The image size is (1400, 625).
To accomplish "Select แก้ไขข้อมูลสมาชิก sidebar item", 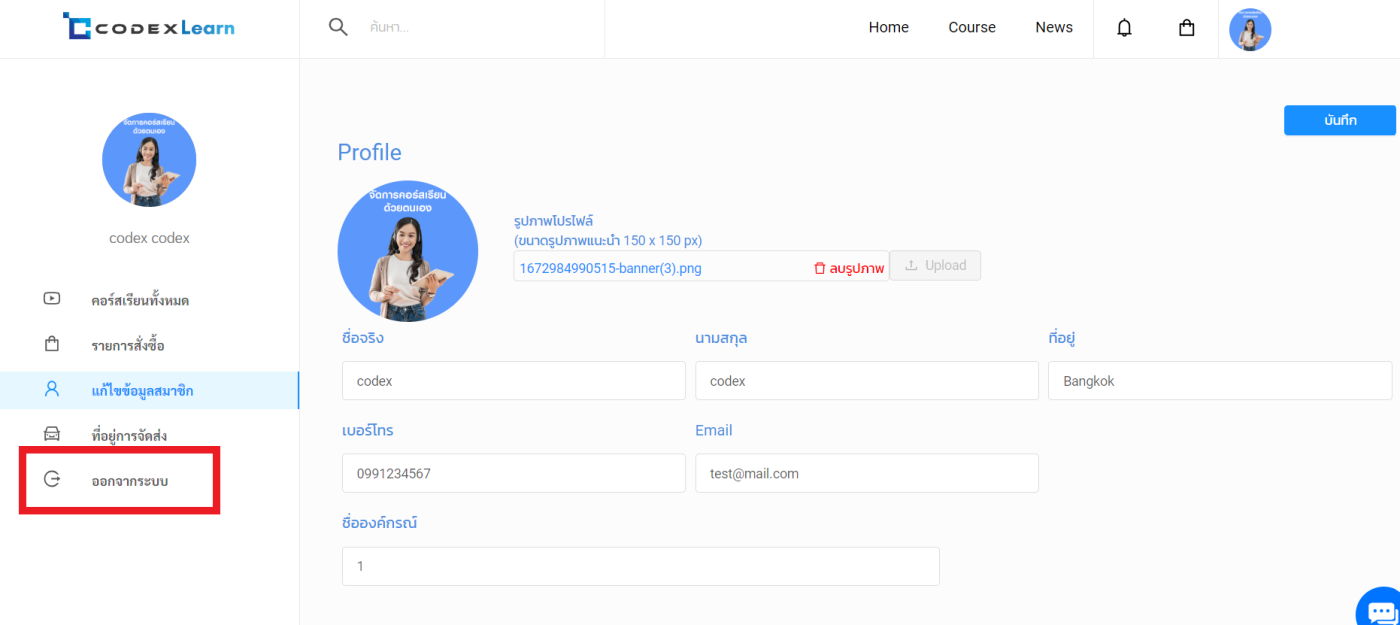I will (142, 390).
